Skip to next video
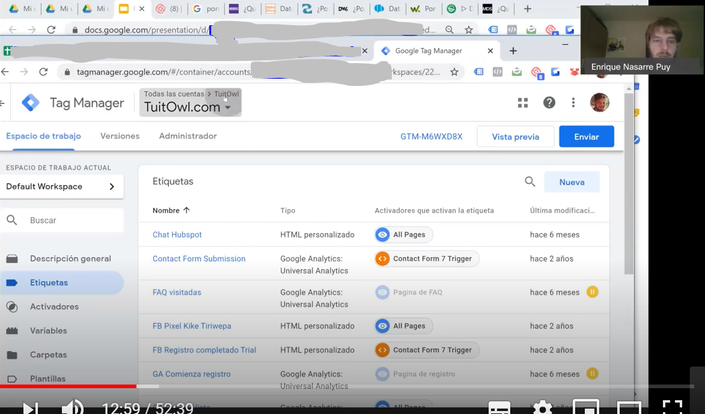705x414 pixels. 30,408
